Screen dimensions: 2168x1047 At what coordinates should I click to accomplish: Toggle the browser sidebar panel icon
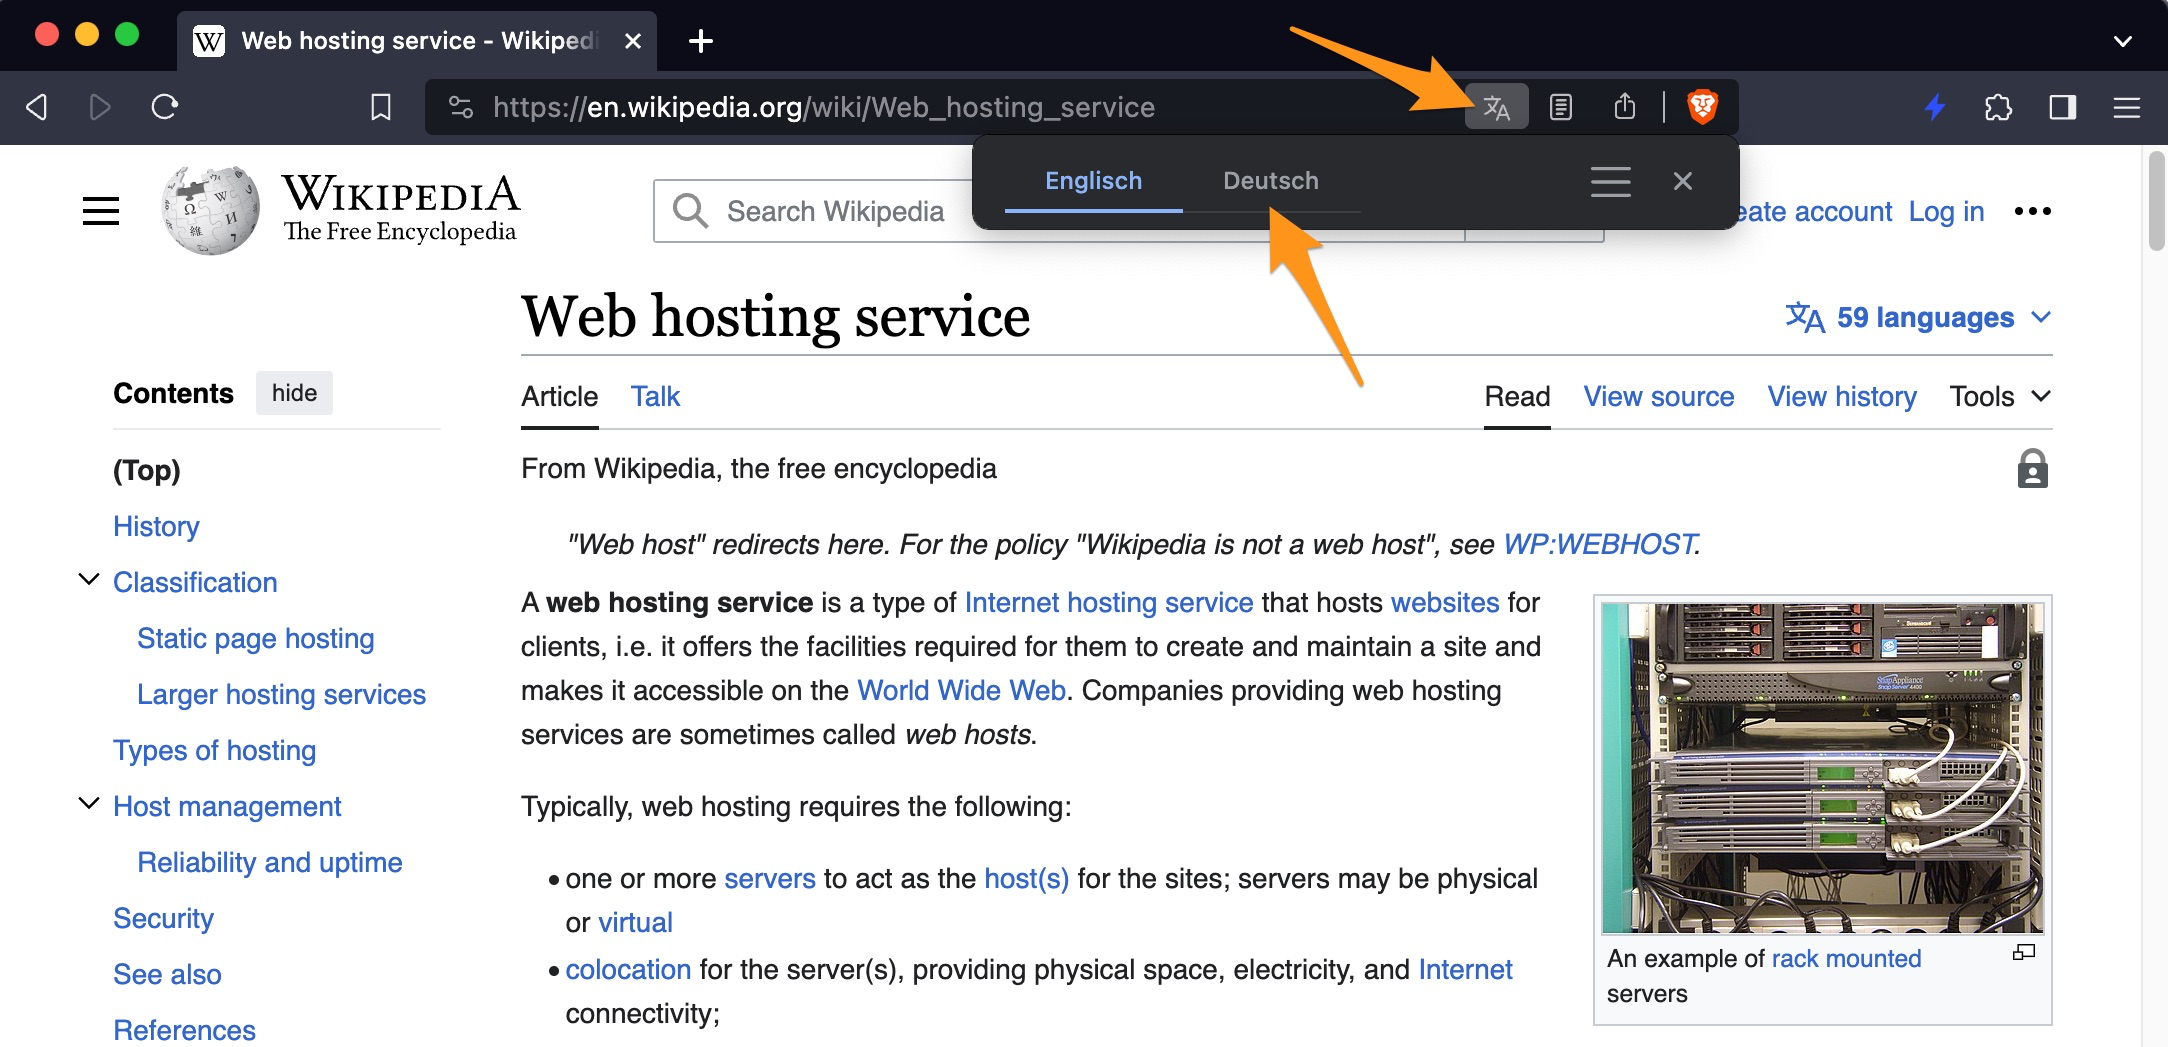(x=2063, y=107)
